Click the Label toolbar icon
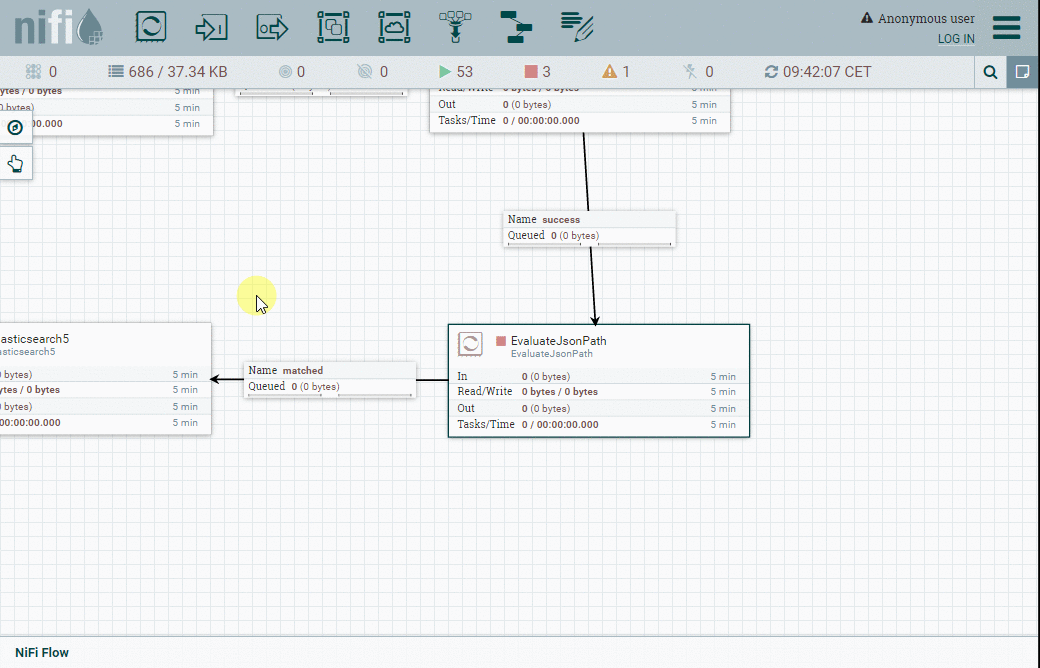The height and width of the screenshot is (668, 1040). 577,27
